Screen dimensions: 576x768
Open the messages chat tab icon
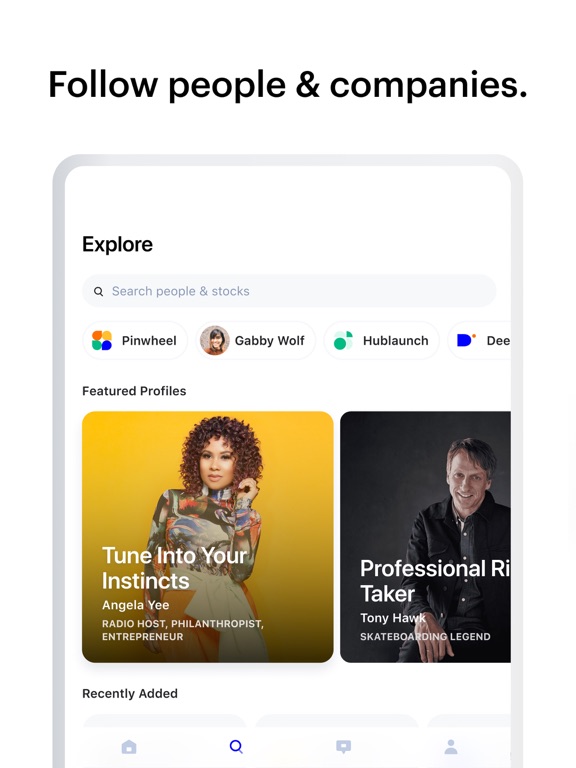(x=343, y=747)
